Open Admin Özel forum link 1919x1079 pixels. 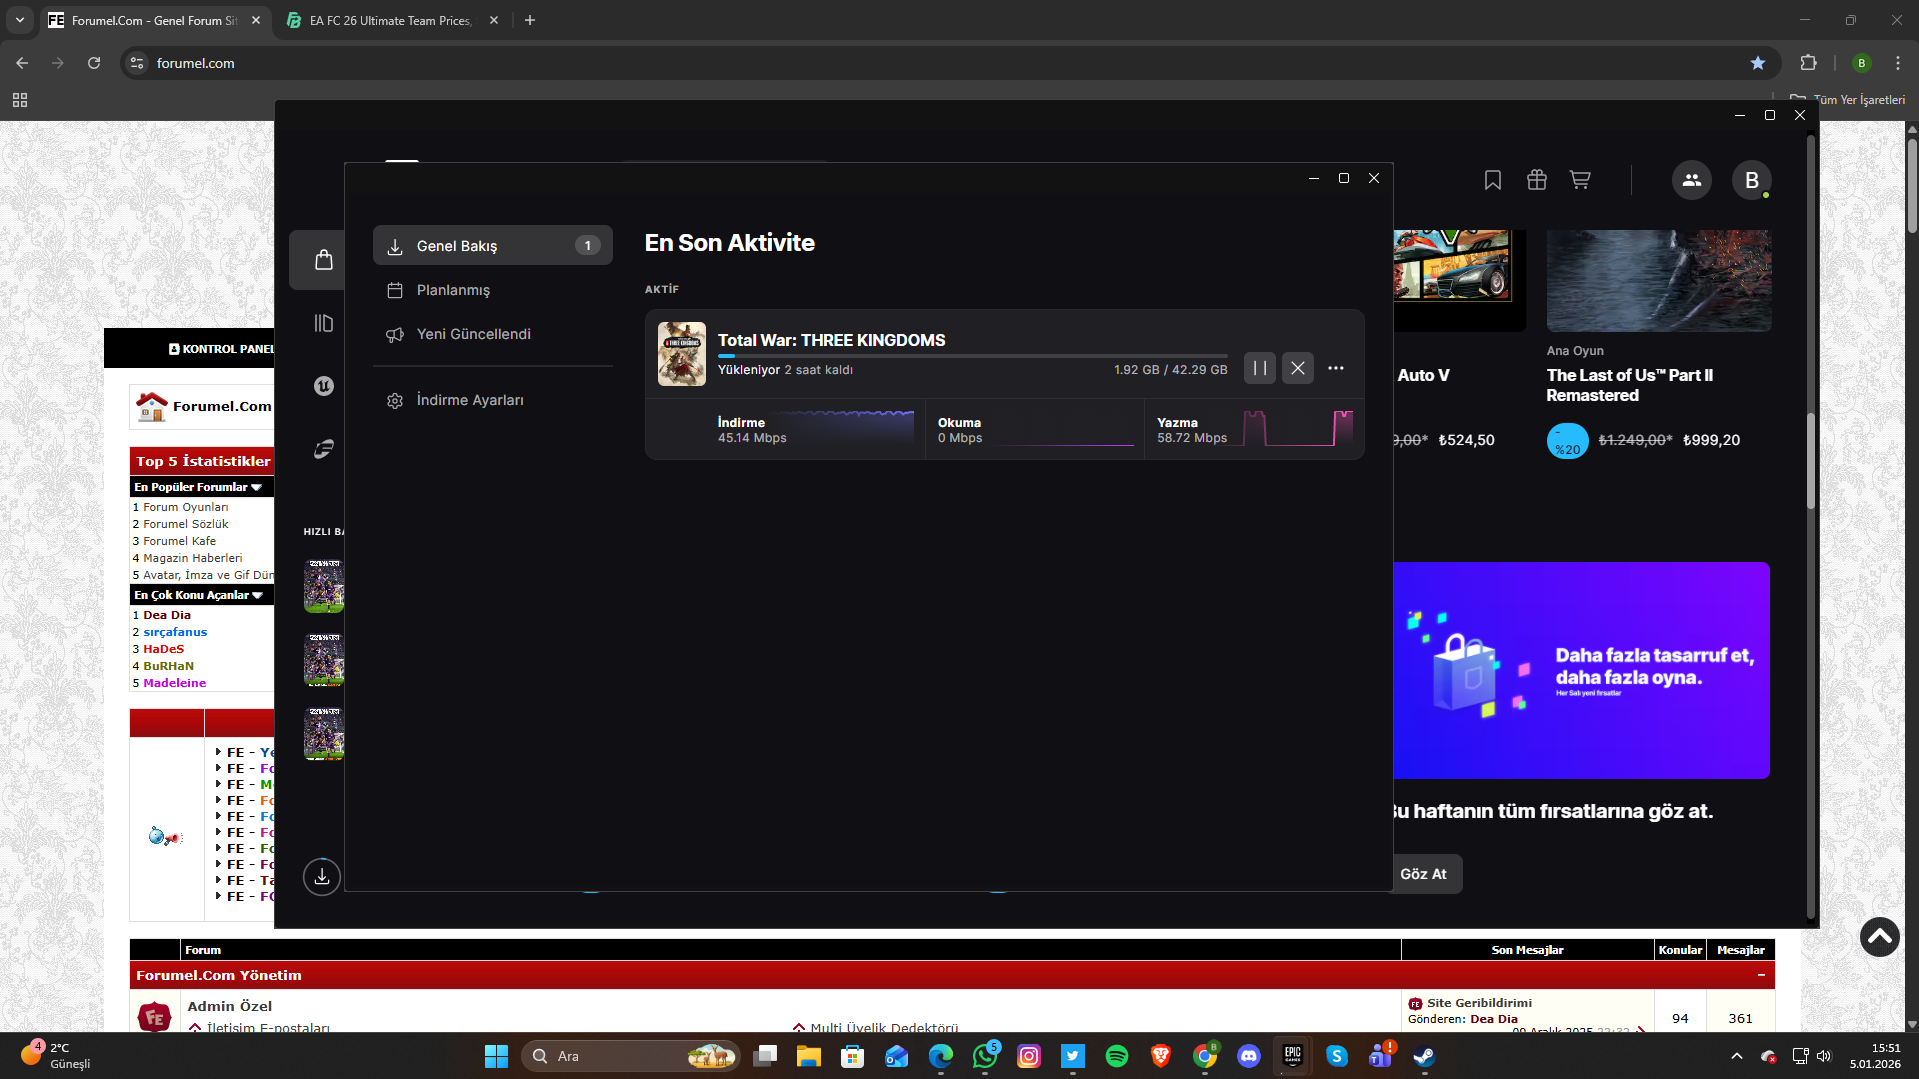coord(230,1006)
